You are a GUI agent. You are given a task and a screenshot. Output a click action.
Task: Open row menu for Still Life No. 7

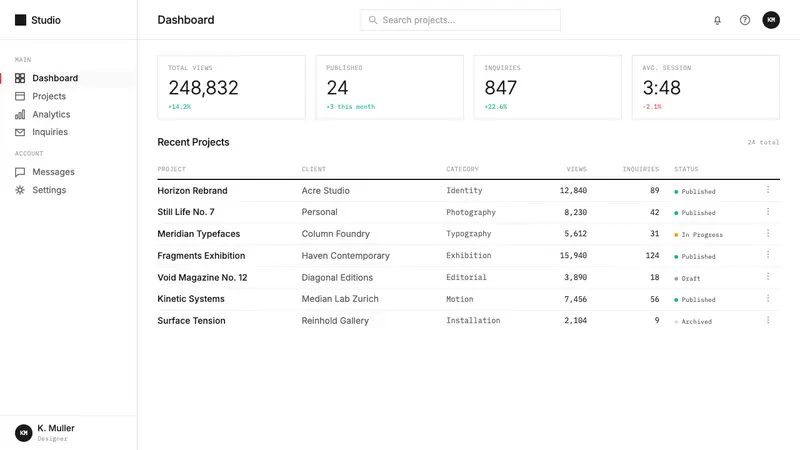tap(768, 211)
